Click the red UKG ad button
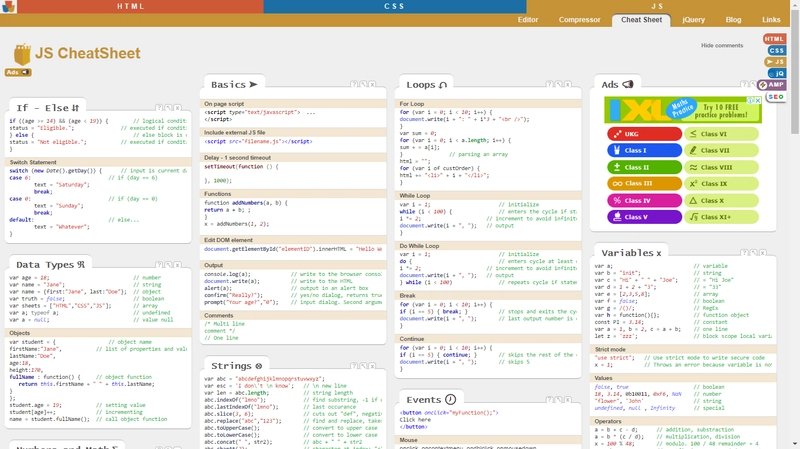The width and height of the screenshot is (800, 449). (x=644, y=134)
